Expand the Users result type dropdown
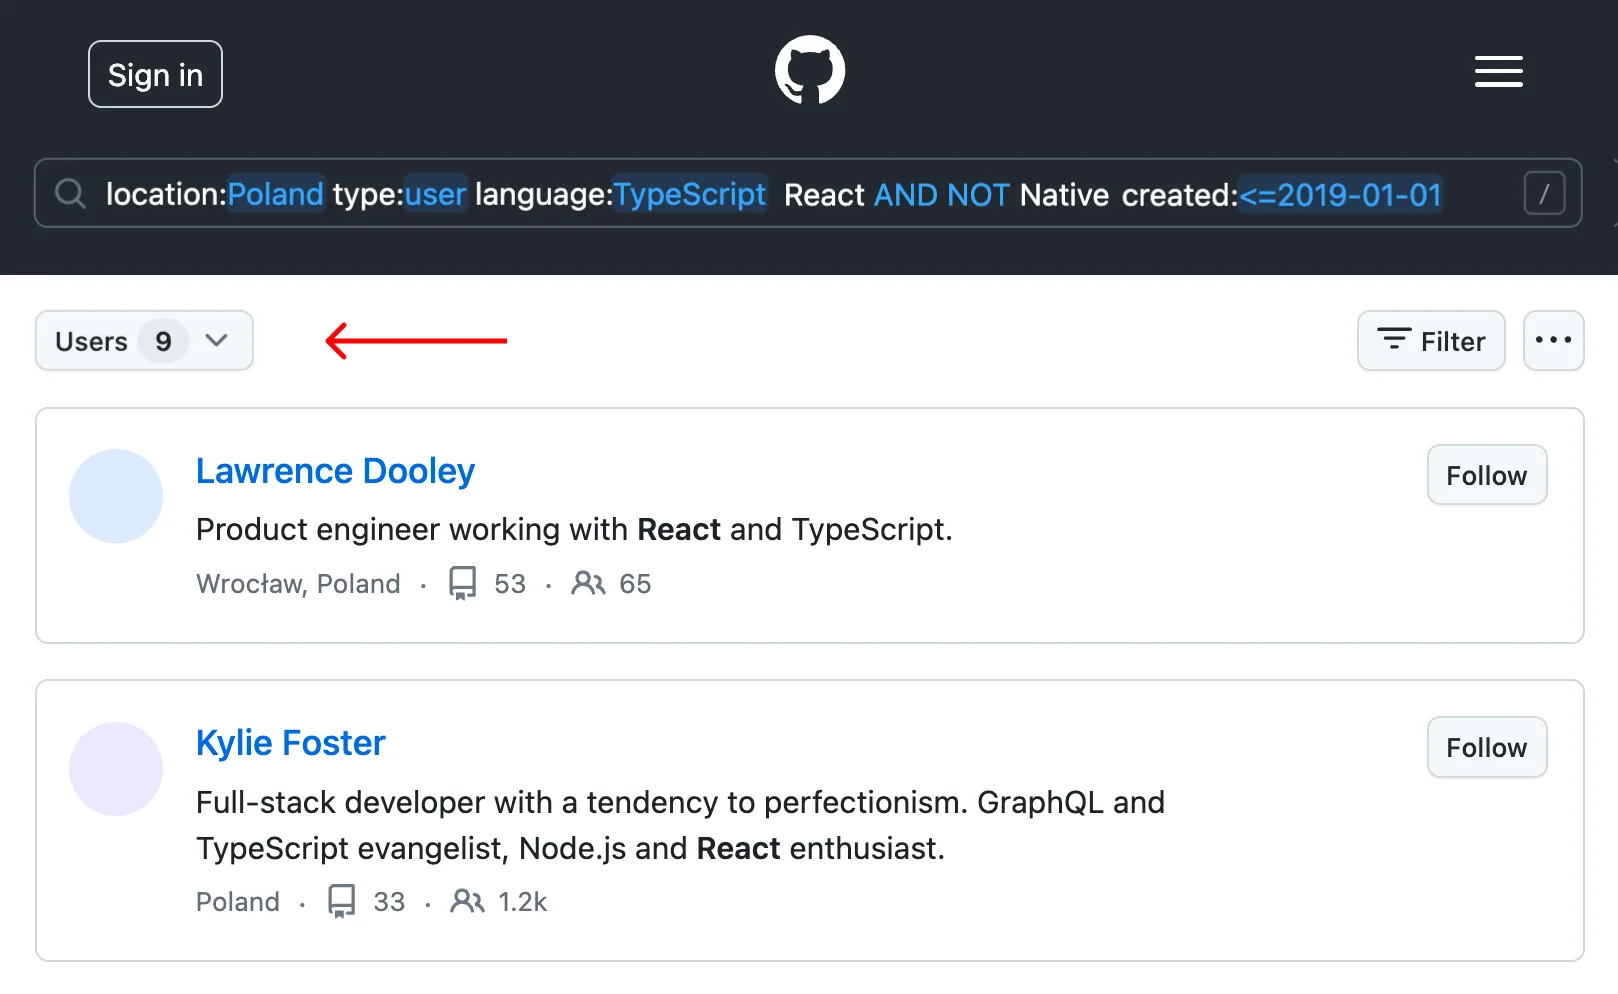1618x994 pixels. [143, 341]
